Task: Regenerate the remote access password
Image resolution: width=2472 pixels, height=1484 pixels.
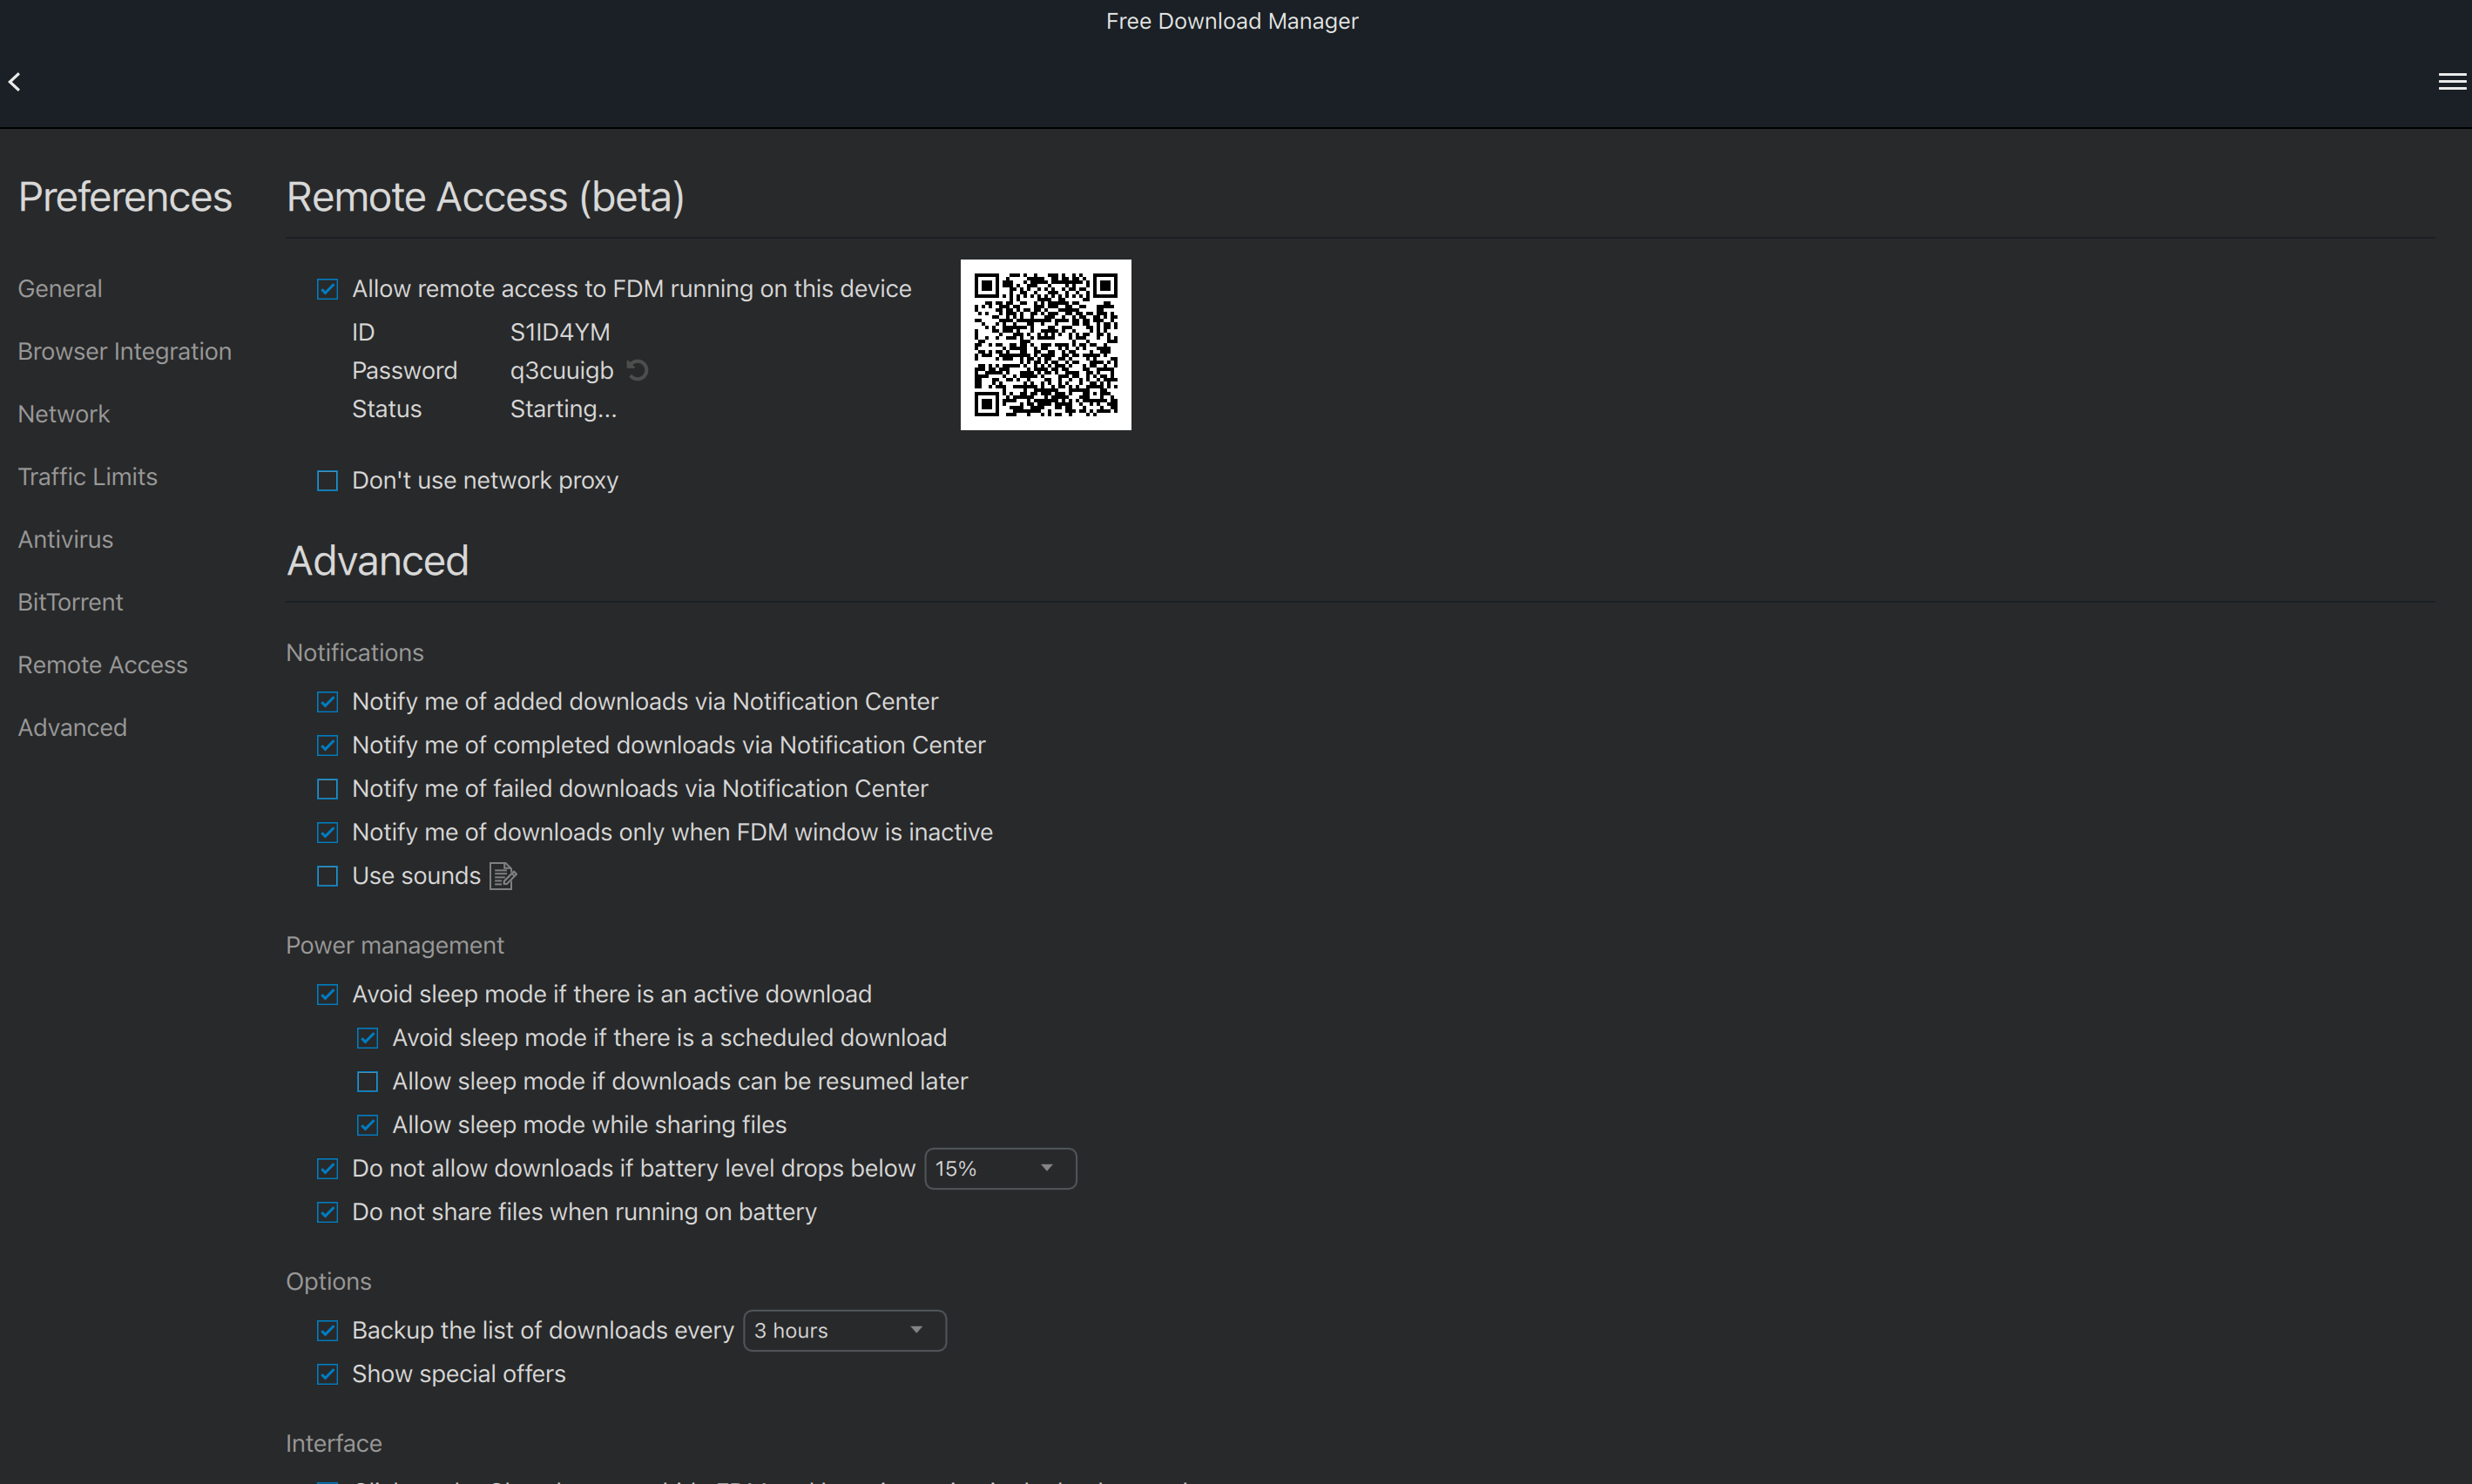Action: pyautogui.click(x=637, y=371)
